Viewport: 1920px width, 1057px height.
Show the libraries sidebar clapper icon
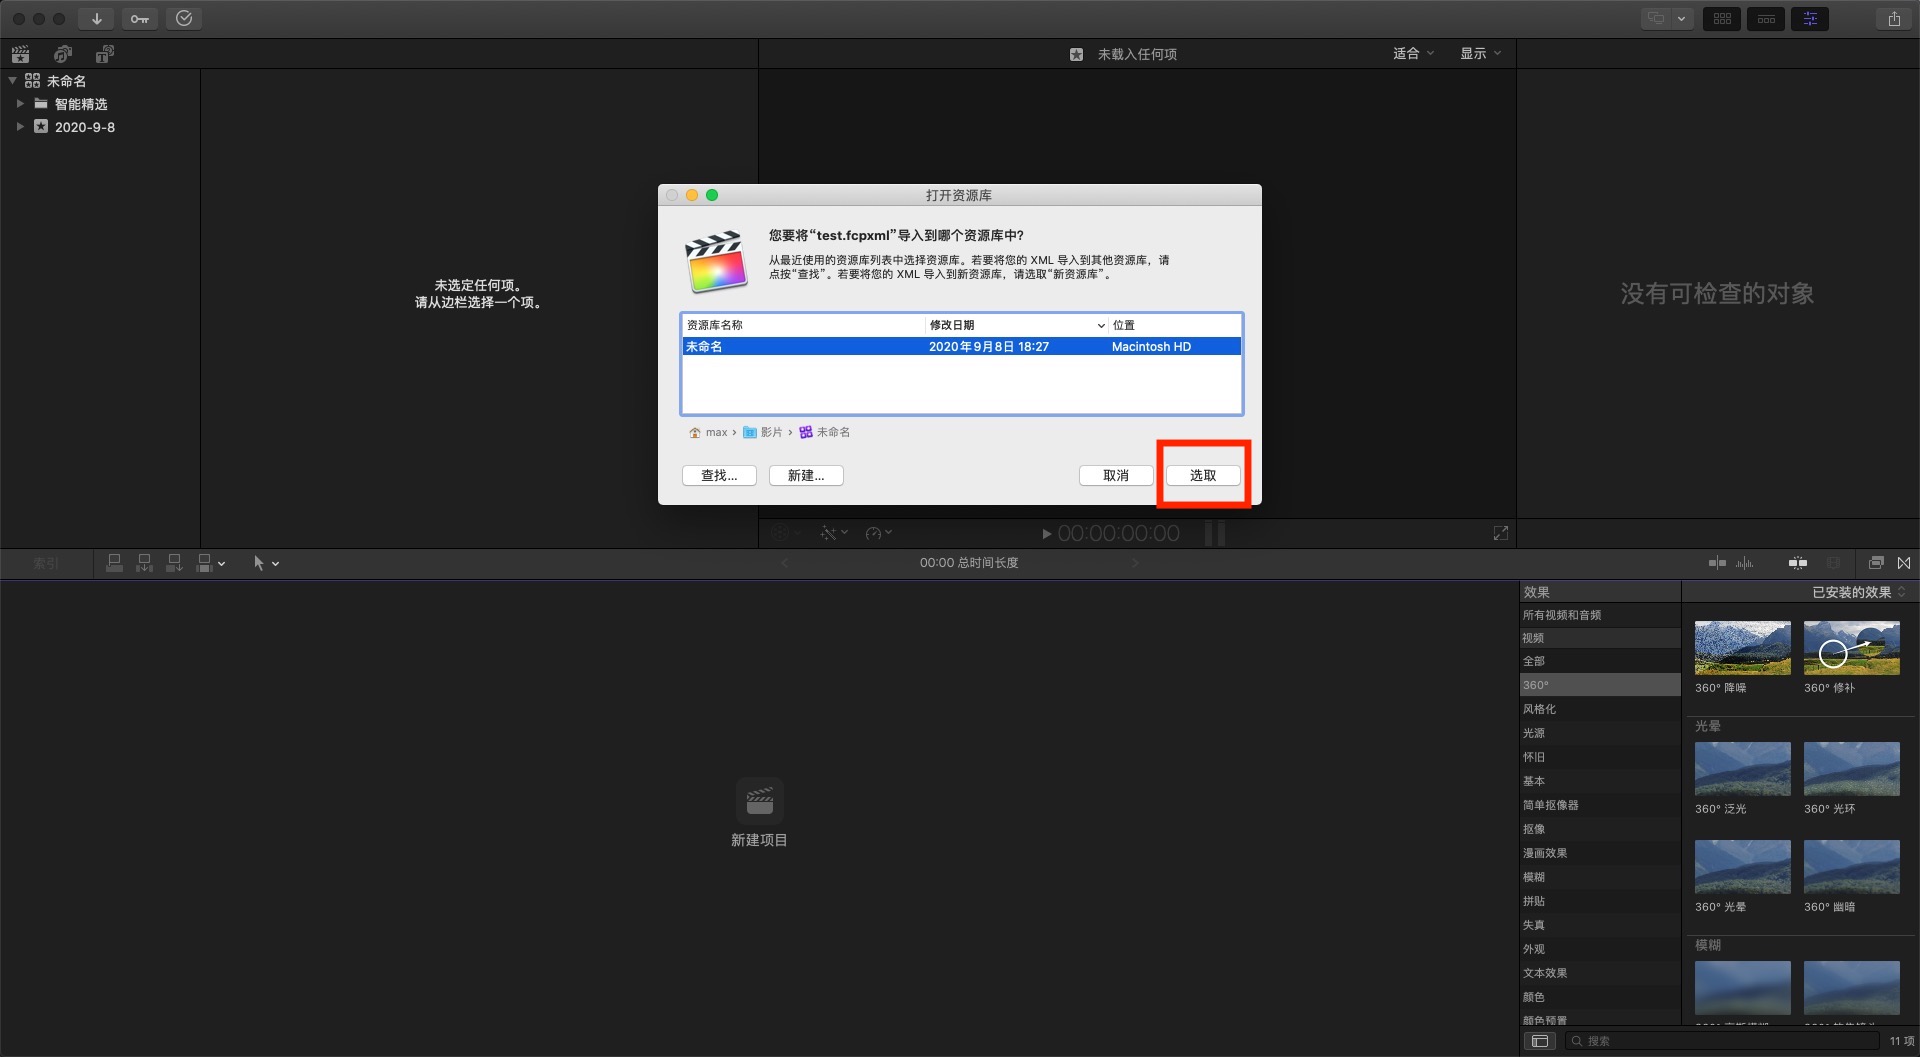click(21, 54)
